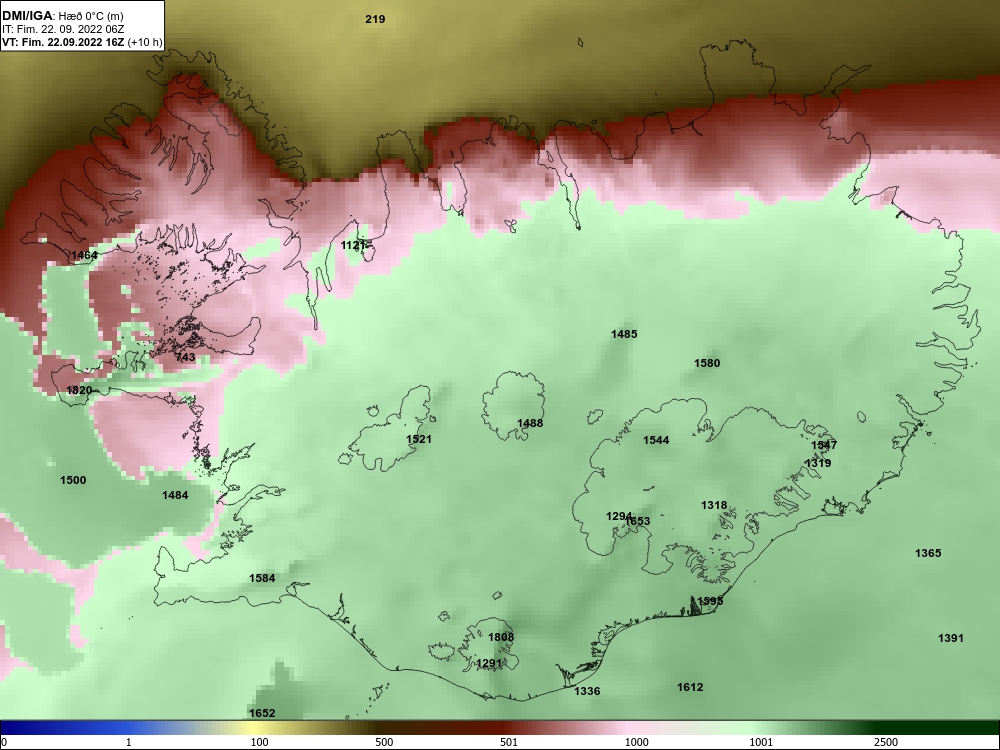The image size is (1000, 750).
Task: Click the legend label 100
Action: click(259, 742)
